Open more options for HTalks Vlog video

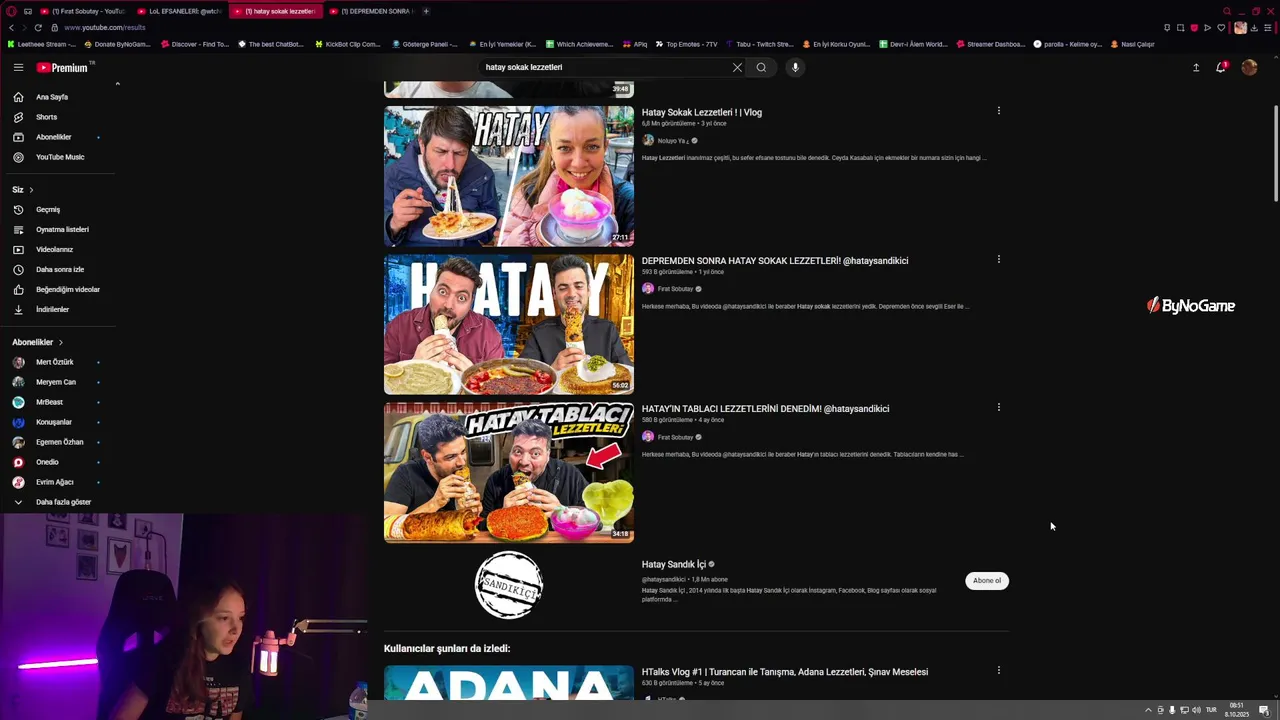998,670
